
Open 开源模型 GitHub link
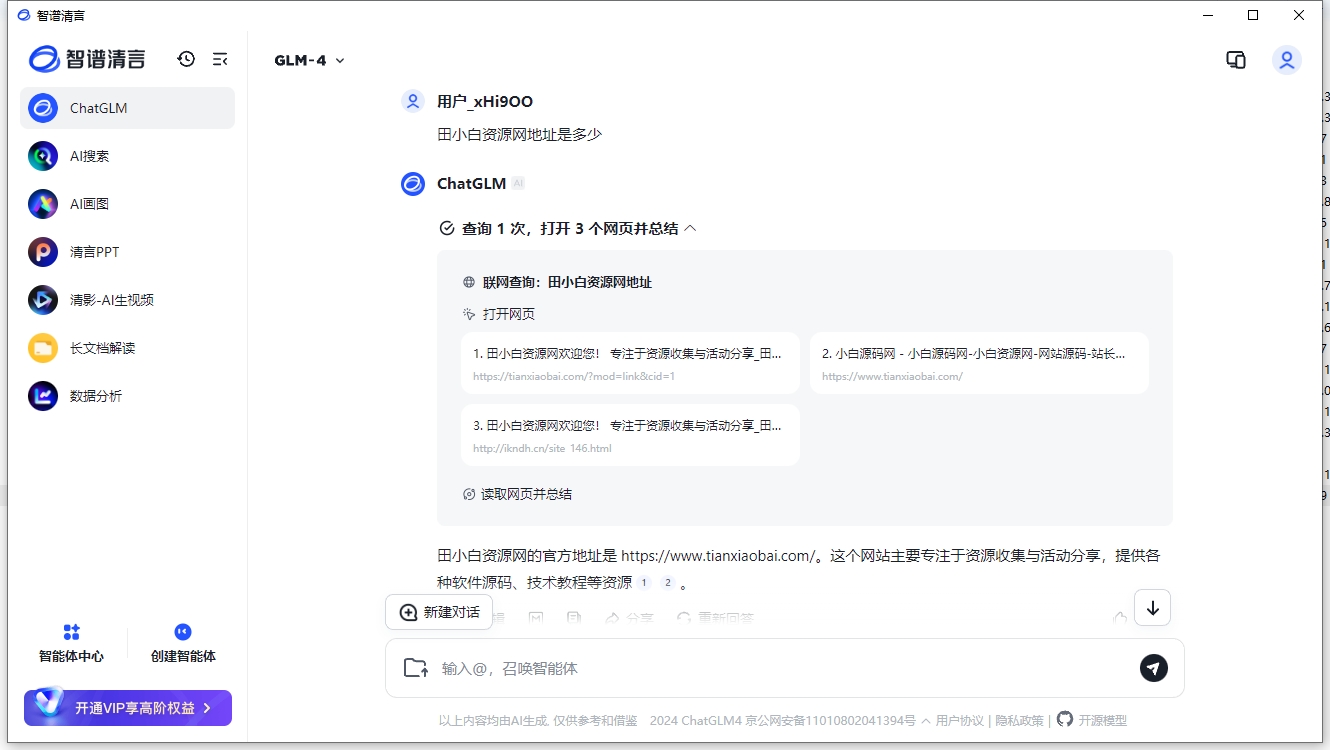click(1092, 720)
